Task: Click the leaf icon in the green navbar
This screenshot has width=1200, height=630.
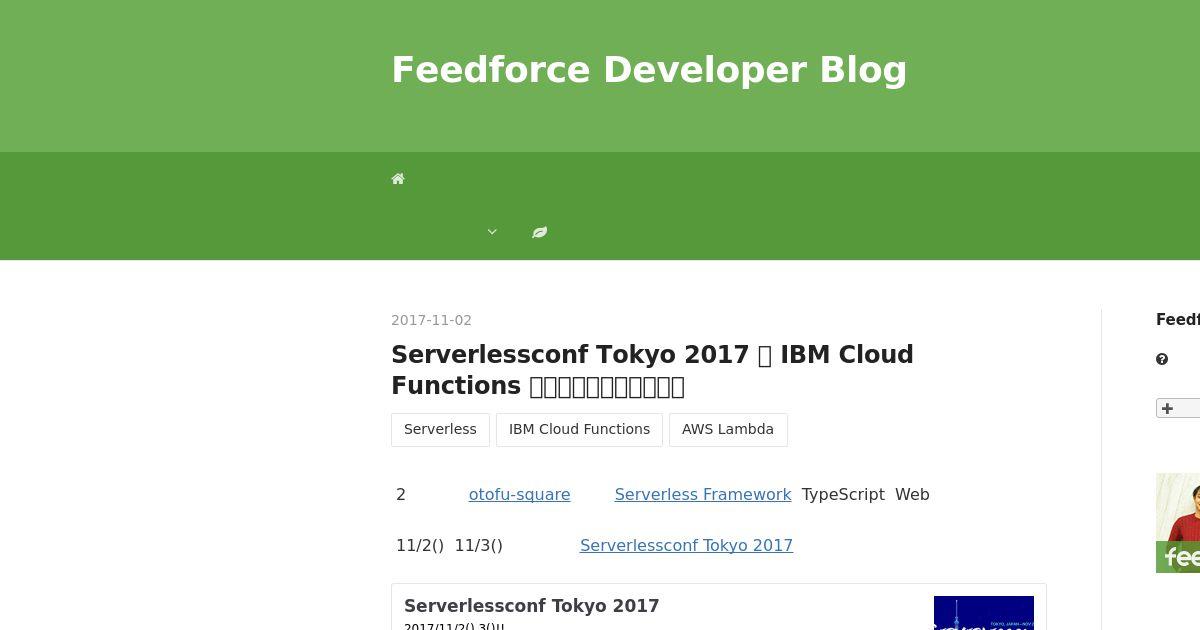Action: [x=540, y=232]
